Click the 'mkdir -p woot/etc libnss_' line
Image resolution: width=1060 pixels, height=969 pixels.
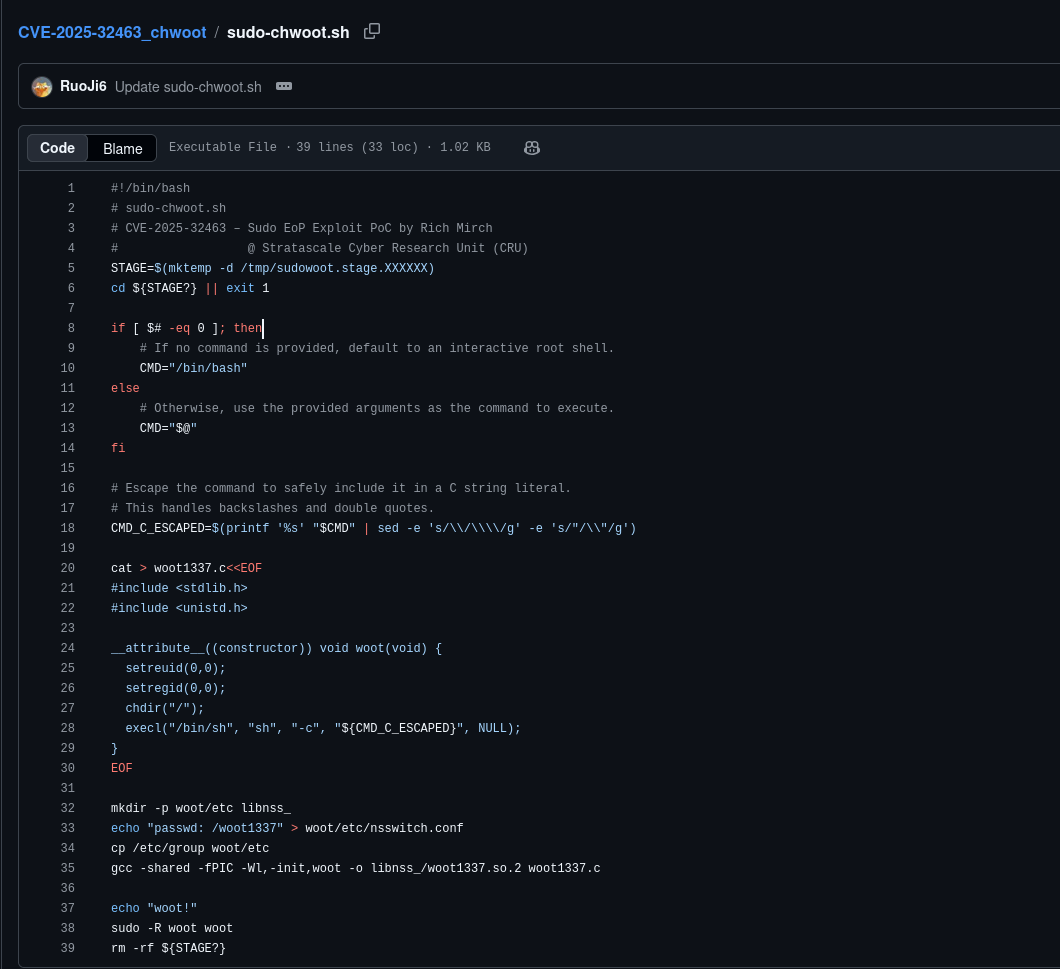click(x=201, y=808)
